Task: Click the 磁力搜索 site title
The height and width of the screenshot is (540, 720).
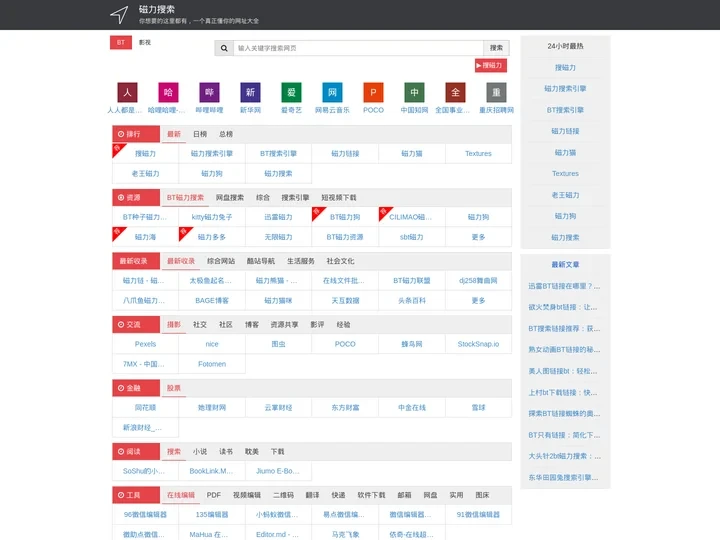Action: point(157,10)
